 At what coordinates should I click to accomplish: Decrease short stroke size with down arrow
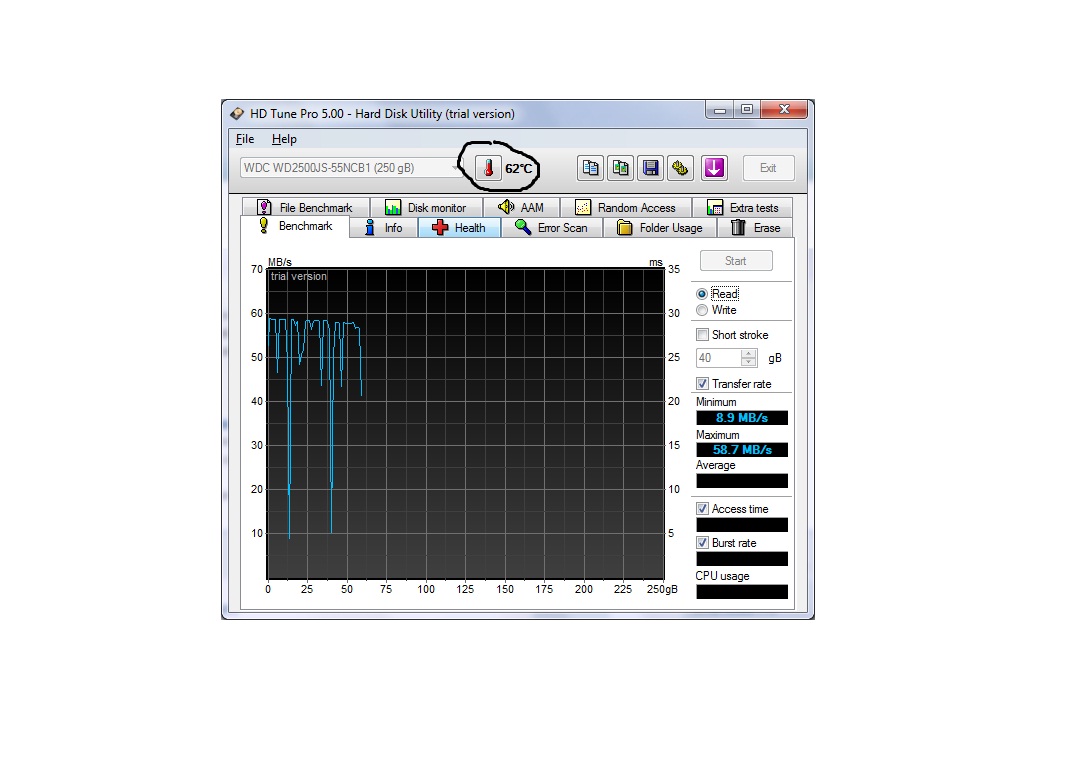[748, 362]
